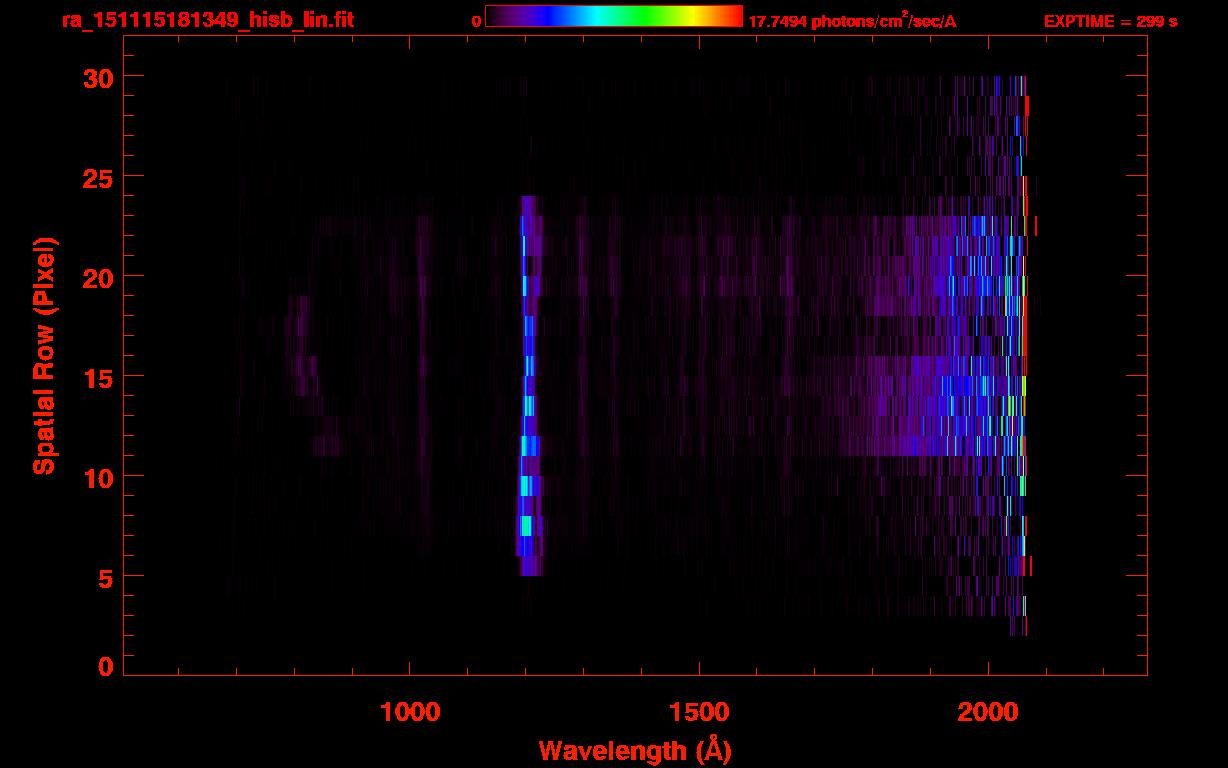
Task: Click the 1000 wavelength tick label
Action: (410, 712)
